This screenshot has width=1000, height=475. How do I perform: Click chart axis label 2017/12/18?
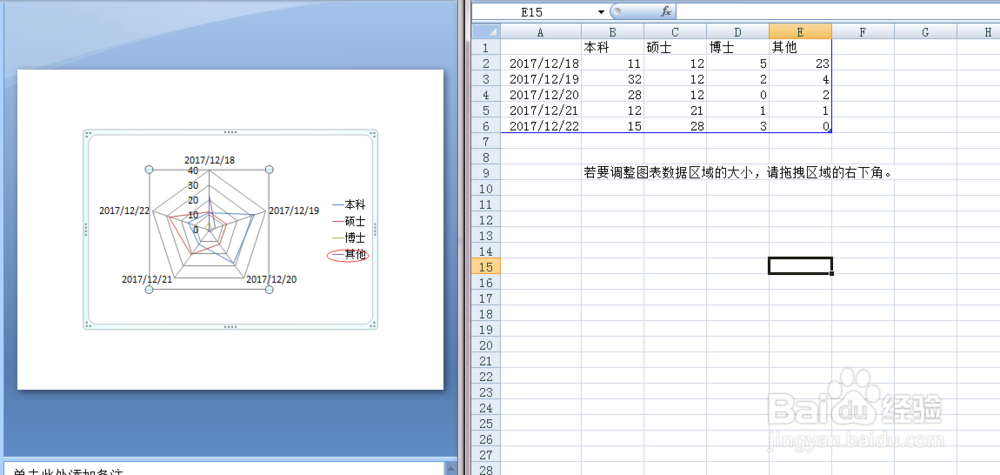(210, 160)
